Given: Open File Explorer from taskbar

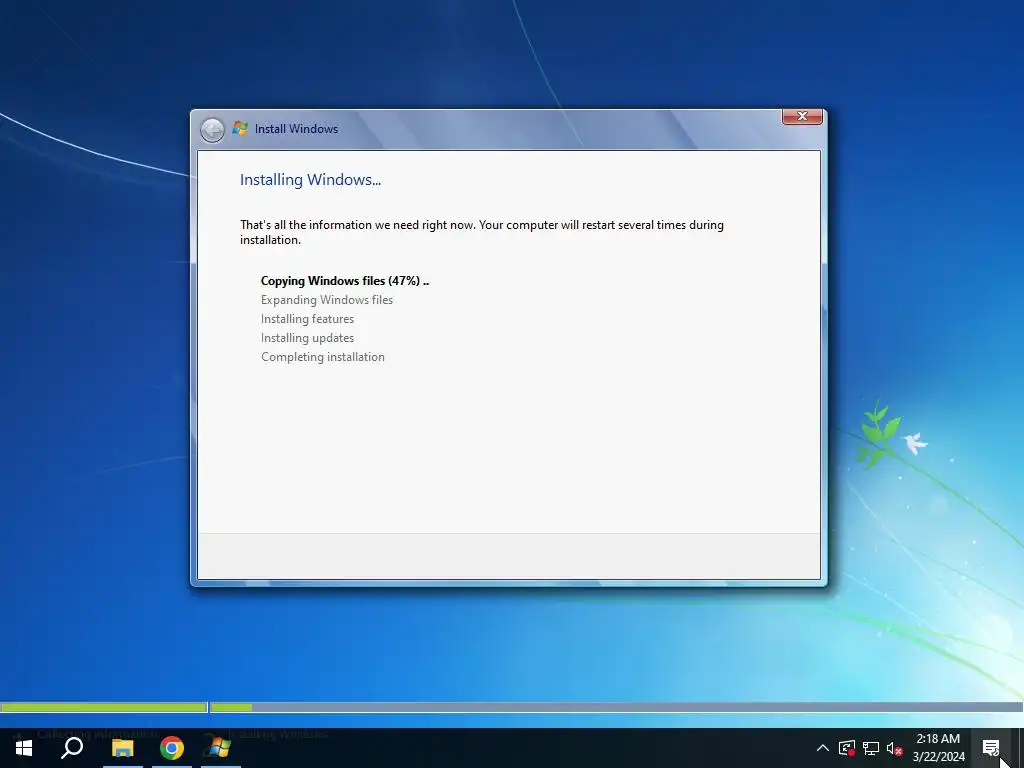Looking at the screenshot, I should 122,748.
